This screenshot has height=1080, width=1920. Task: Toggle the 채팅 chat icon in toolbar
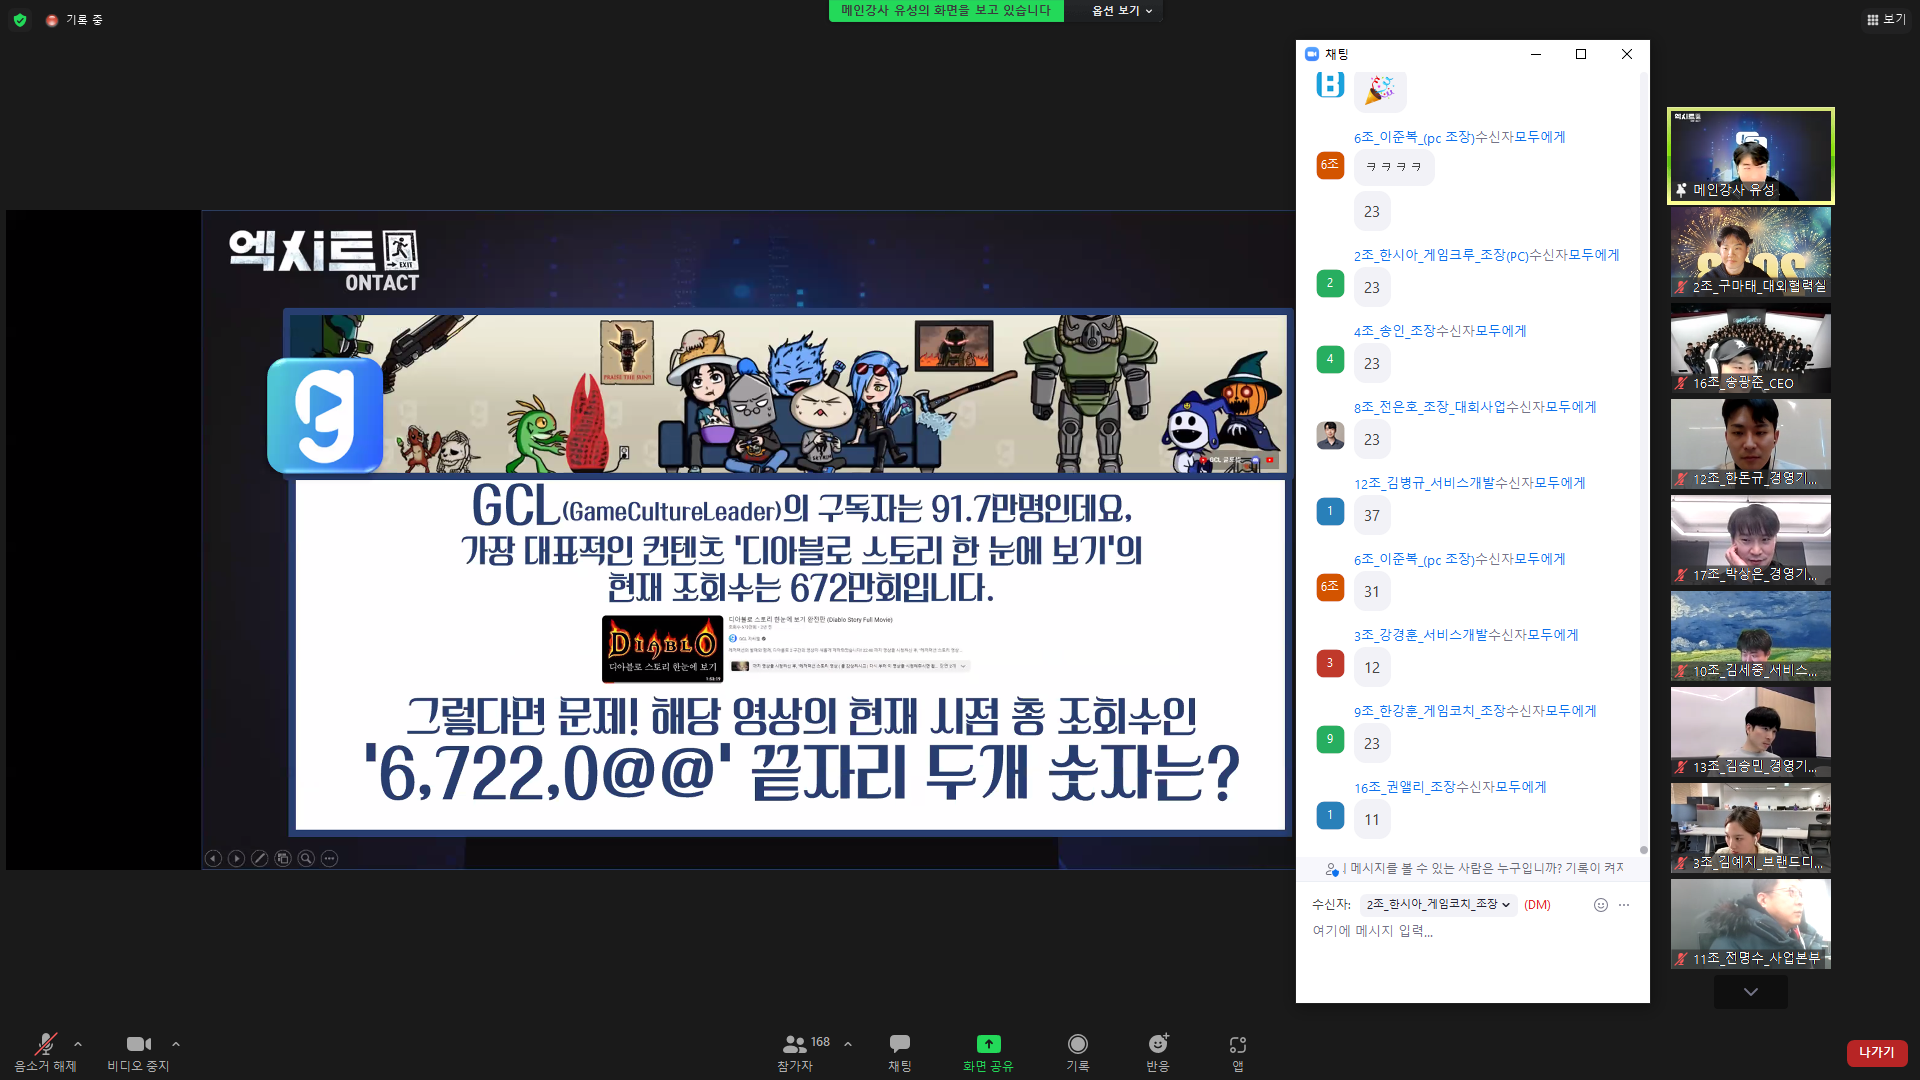pos(899,1045)
